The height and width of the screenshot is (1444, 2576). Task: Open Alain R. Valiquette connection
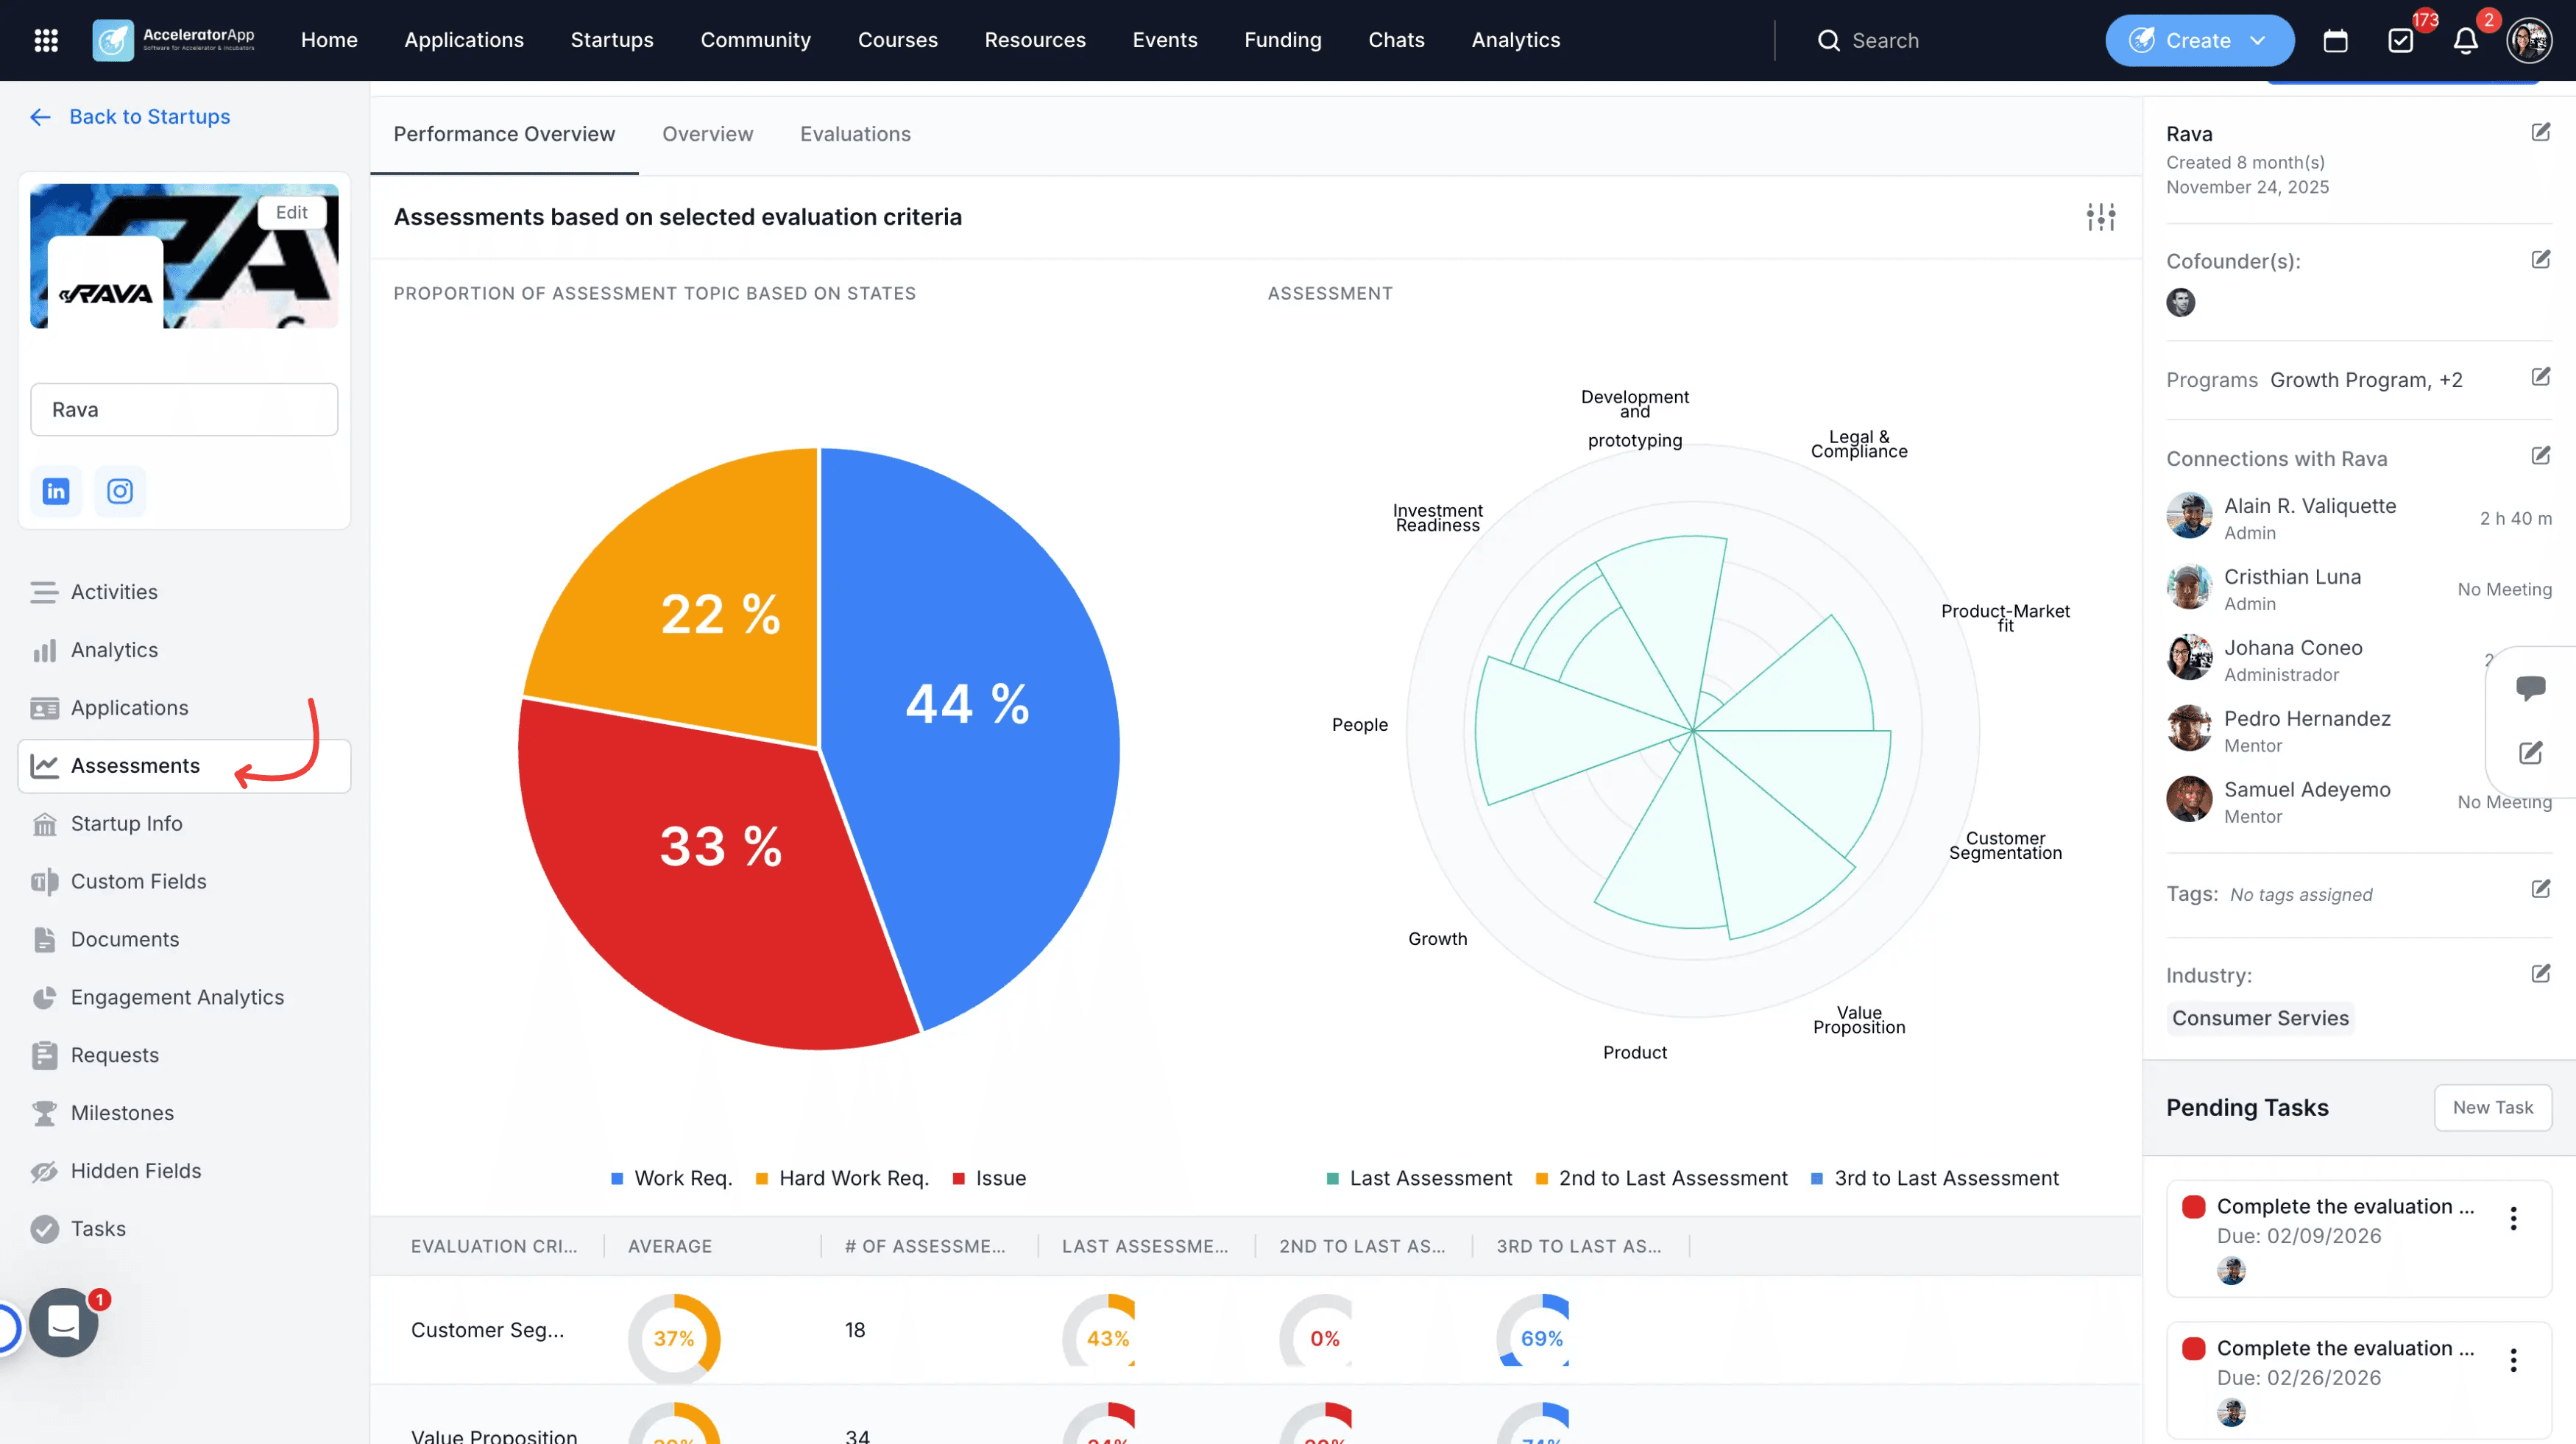click(x=2358, y=517)
